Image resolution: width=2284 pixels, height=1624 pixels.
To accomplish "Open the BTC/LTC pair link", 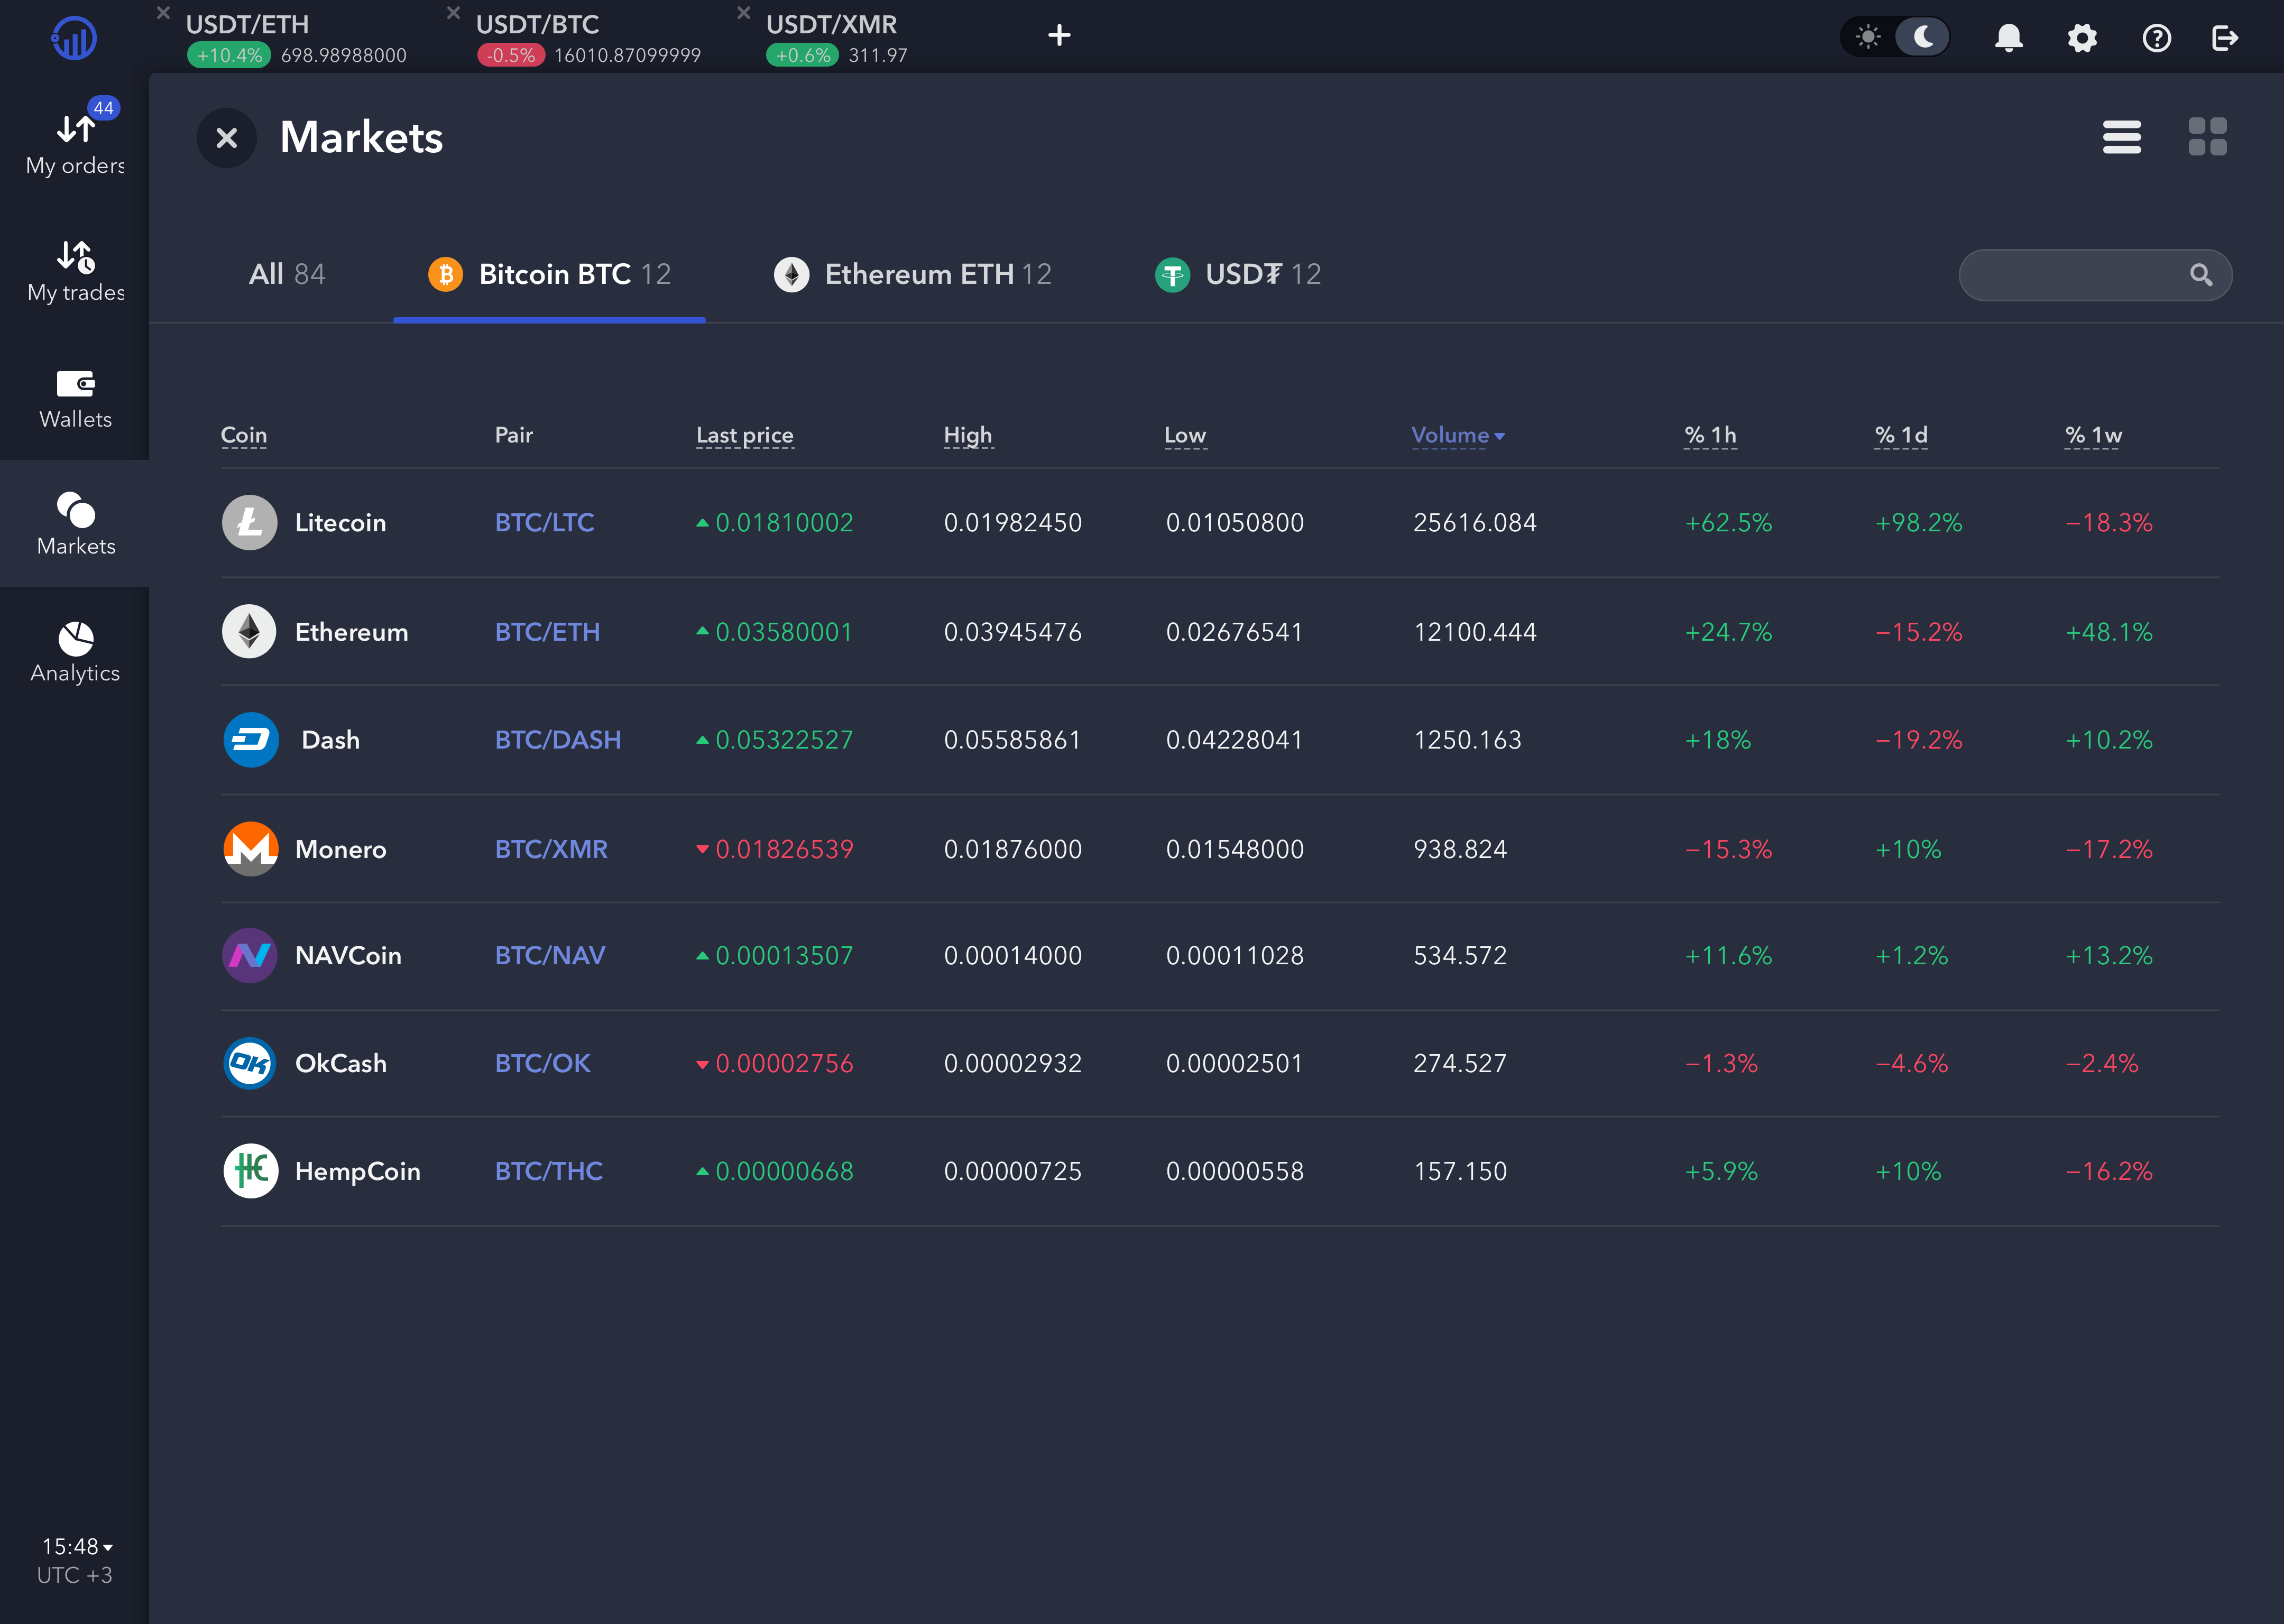I will (545, 522).
